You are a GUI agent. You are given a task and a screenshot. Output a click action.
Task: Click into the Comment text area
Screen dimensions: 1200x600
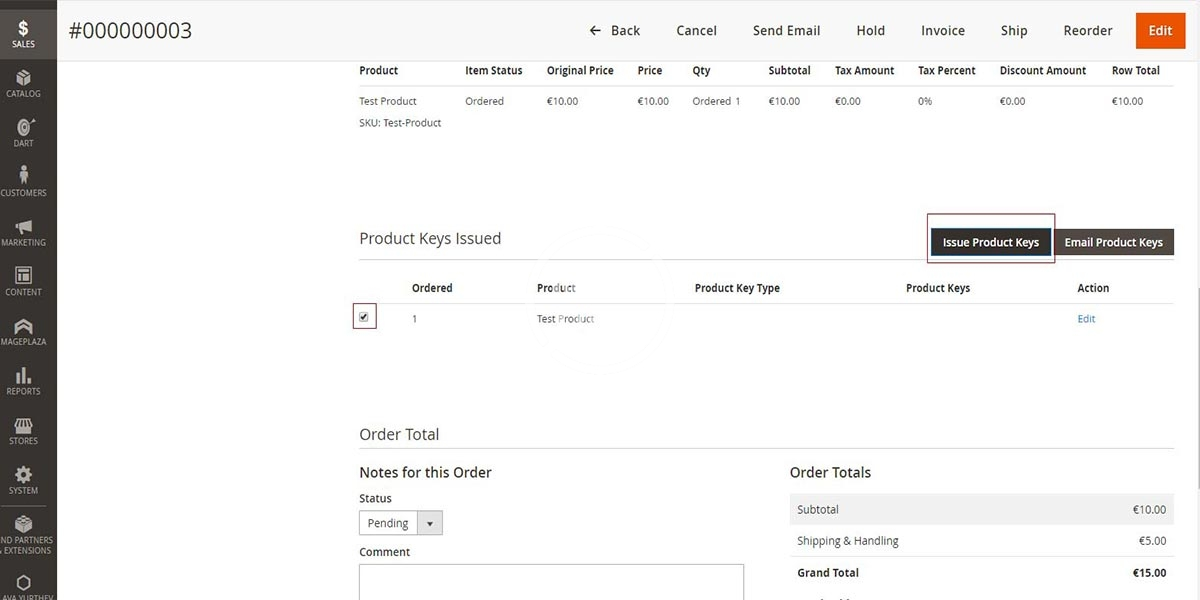coord(551,582)
